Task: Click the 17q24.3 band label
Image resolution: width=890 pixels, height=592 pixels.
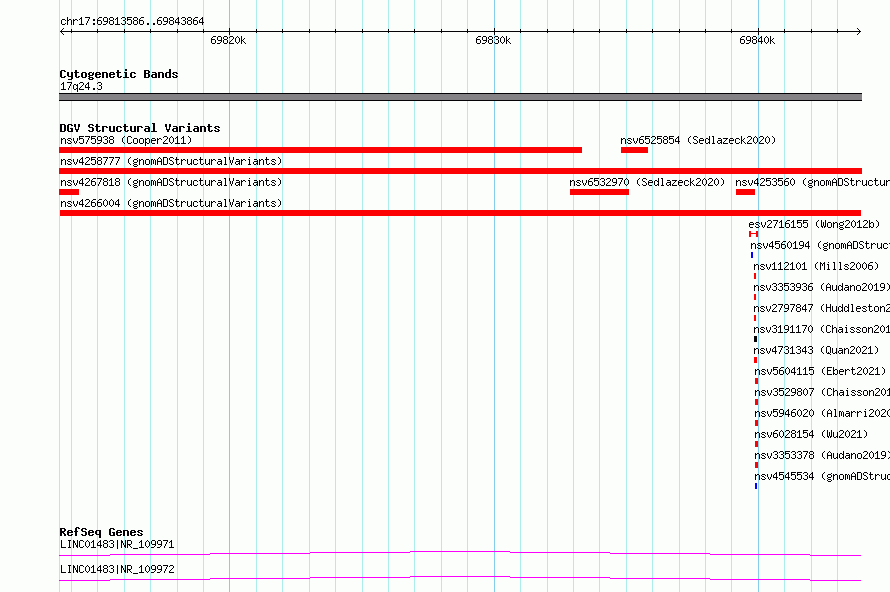Action: coord(81,86)
